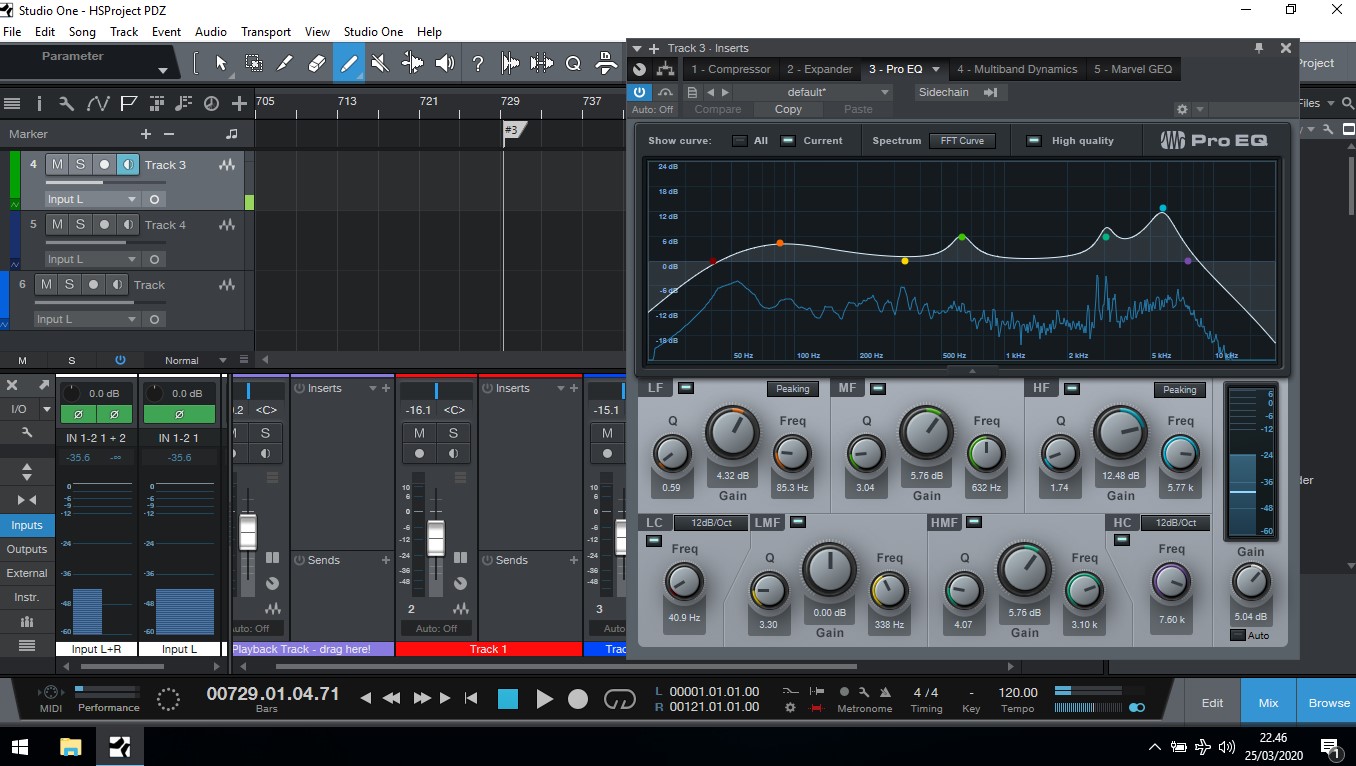Image resolution: width=1356 pixels, height=766 pixels.
Task: Select the Listen tool
Action: point(445,62)
